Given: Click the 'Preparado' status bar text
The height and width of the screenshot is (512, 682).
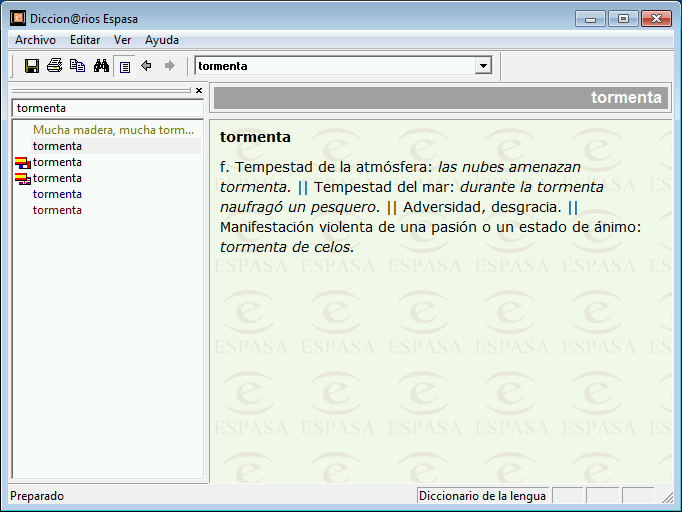Looking at the screenshot, I should (x=37, y=496).
